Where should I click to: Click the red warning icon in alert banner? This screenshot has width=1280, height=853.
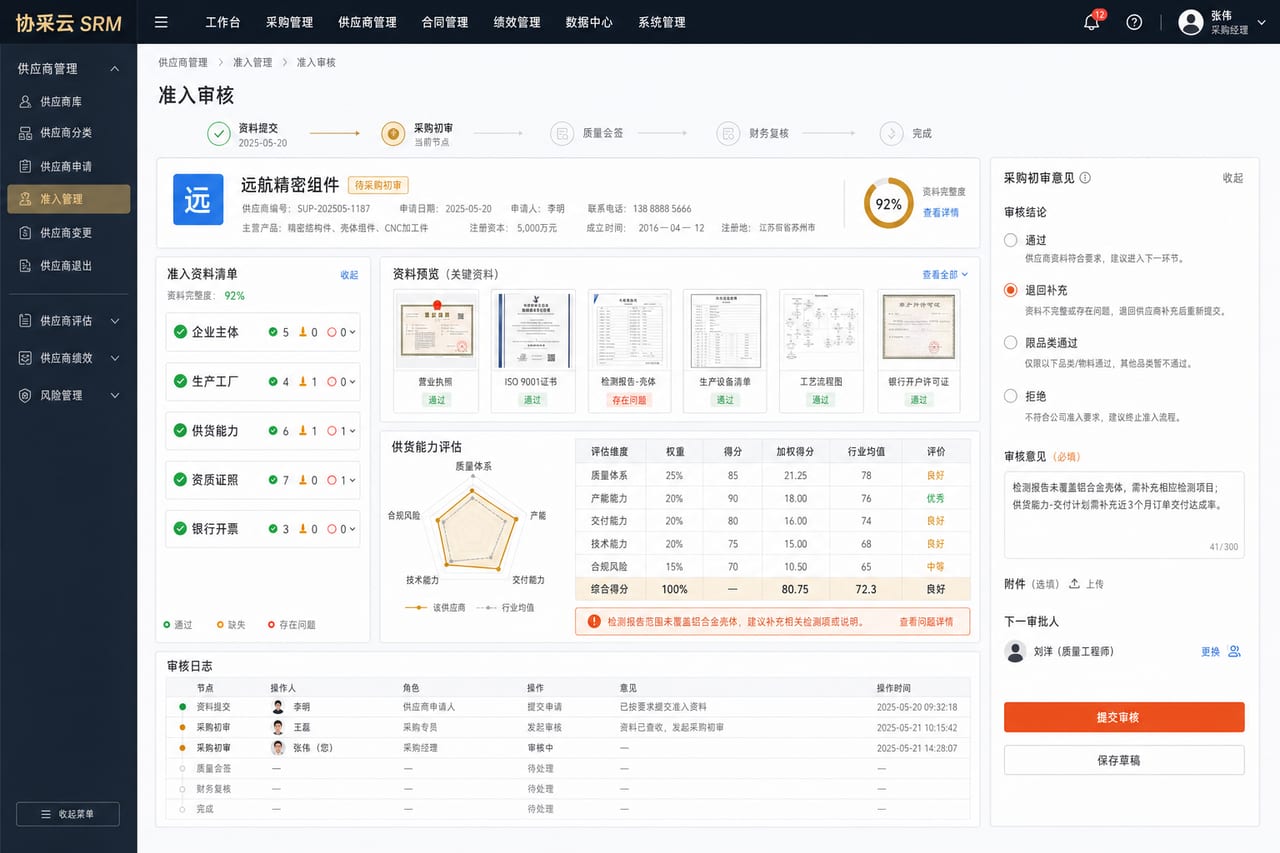click(x=594, y=621)
